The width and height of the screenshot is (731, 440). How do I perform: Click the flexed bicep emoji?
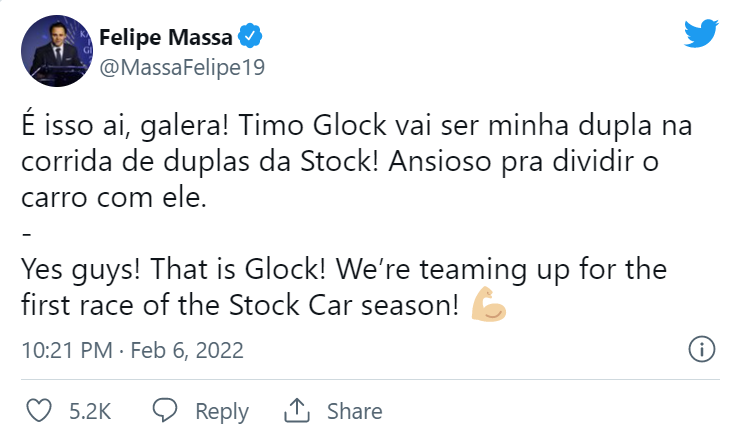click(x=489, y=306)
